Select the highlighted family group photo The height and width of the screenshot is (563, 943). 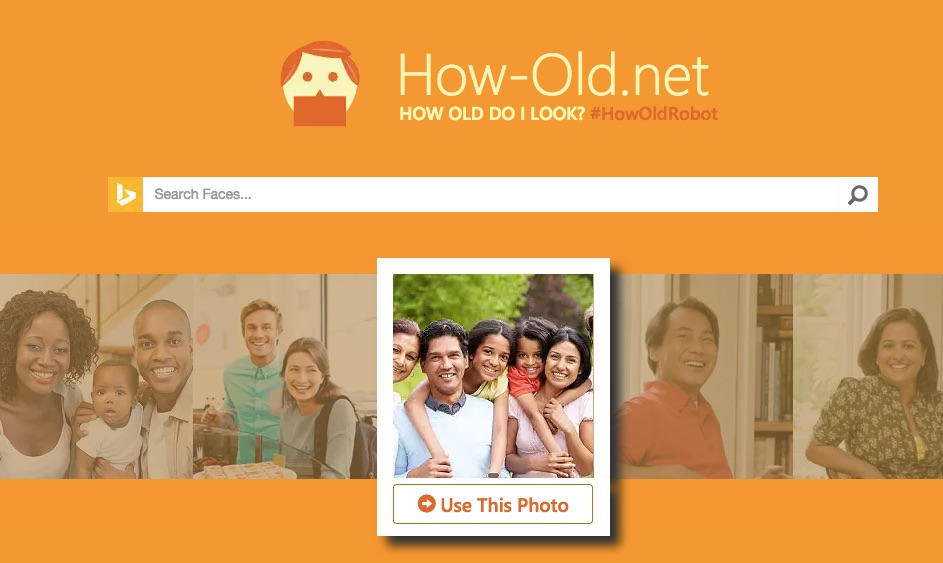click(x=493, y=376)
